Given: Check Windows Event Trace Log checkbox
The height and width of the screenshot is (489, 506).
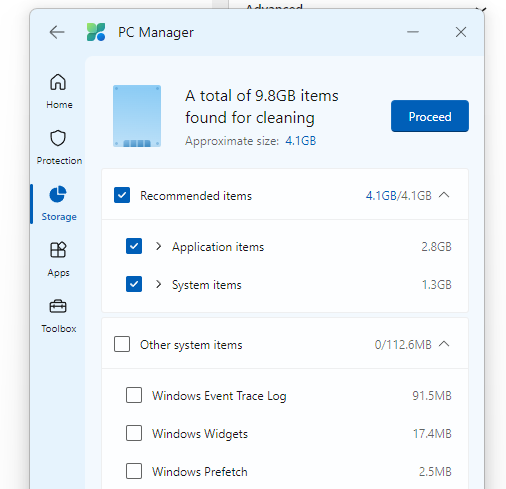Looking at the screenshot, I should (x=134, y=395).
